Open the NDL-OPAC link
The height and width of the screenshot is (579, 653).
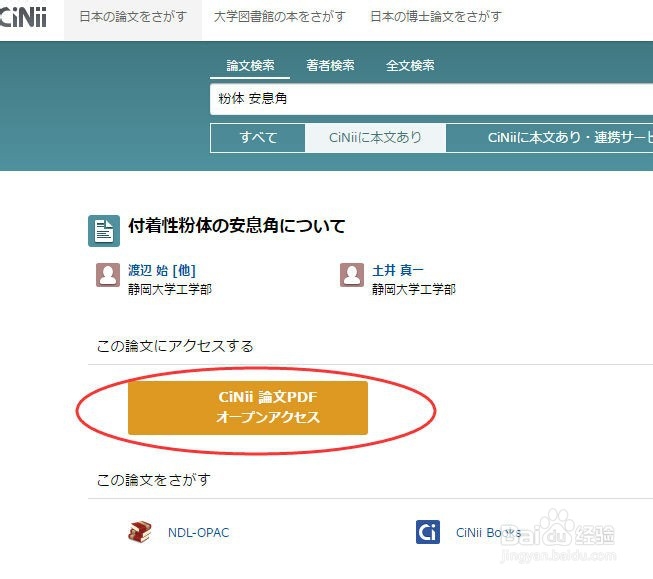pos(199,532)
